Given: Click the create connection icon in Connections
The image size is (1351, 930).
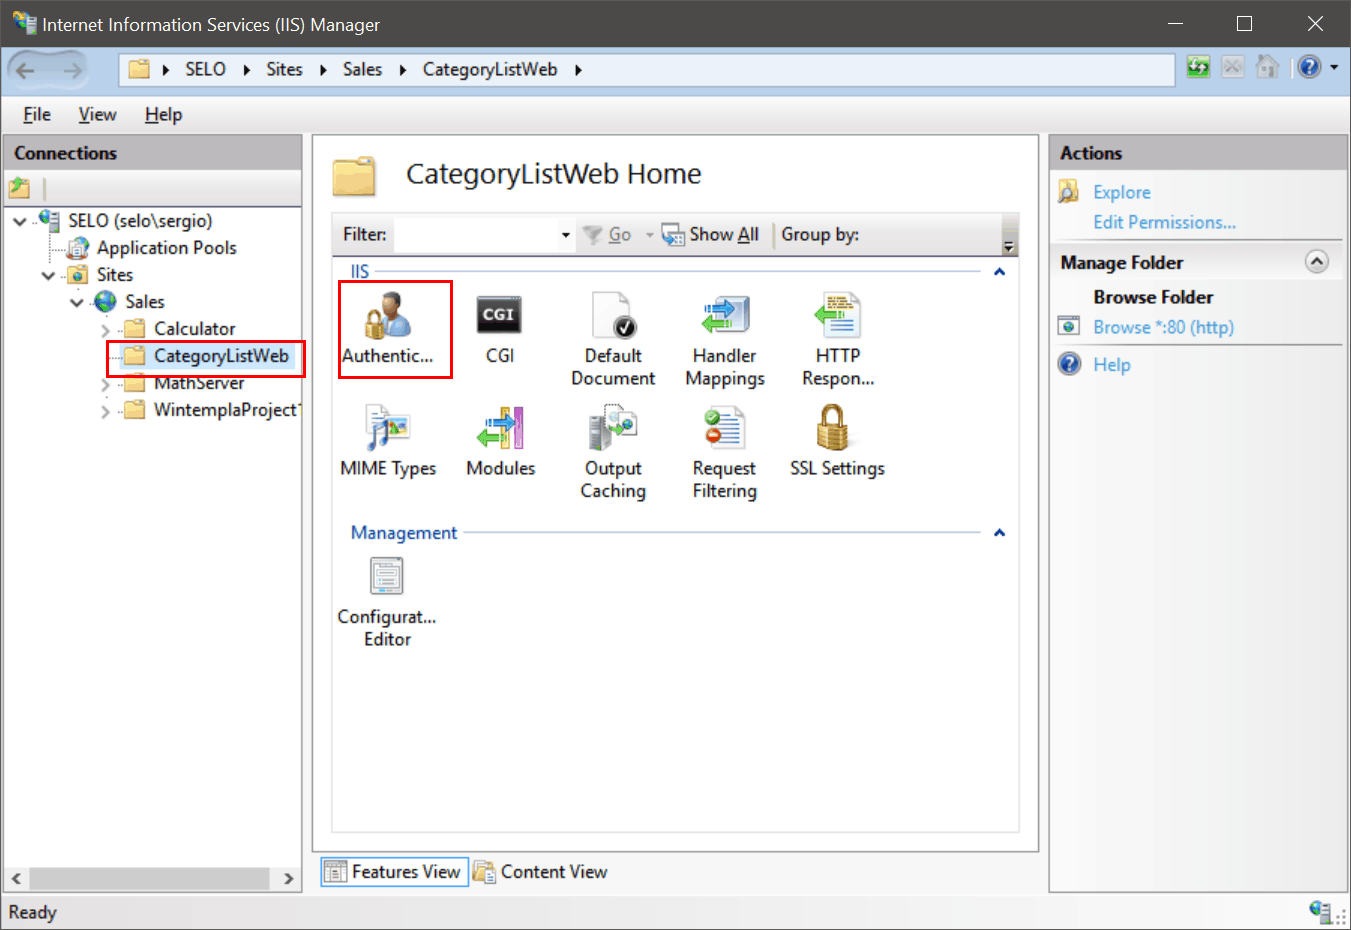Looking at the screenshot, I should (19, 187).
